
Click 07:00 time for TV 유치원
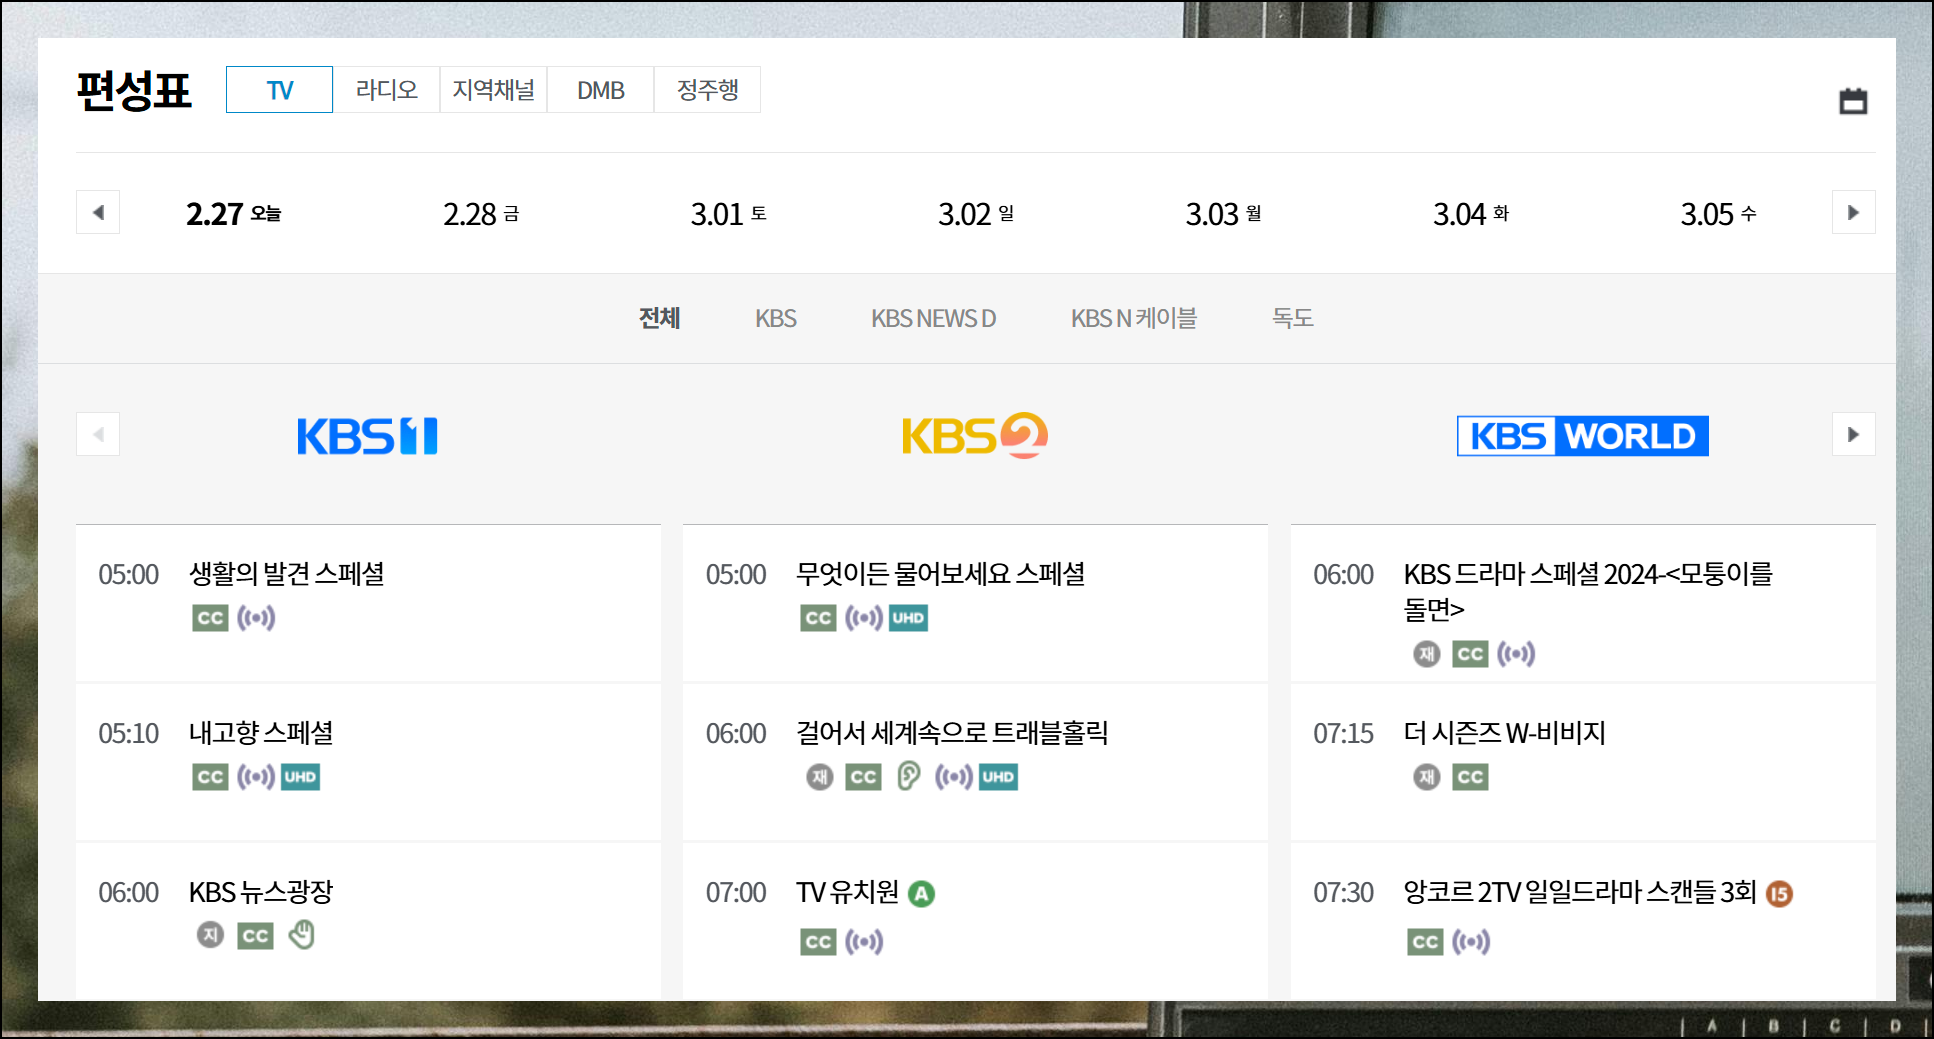click(x=736, y=892)
